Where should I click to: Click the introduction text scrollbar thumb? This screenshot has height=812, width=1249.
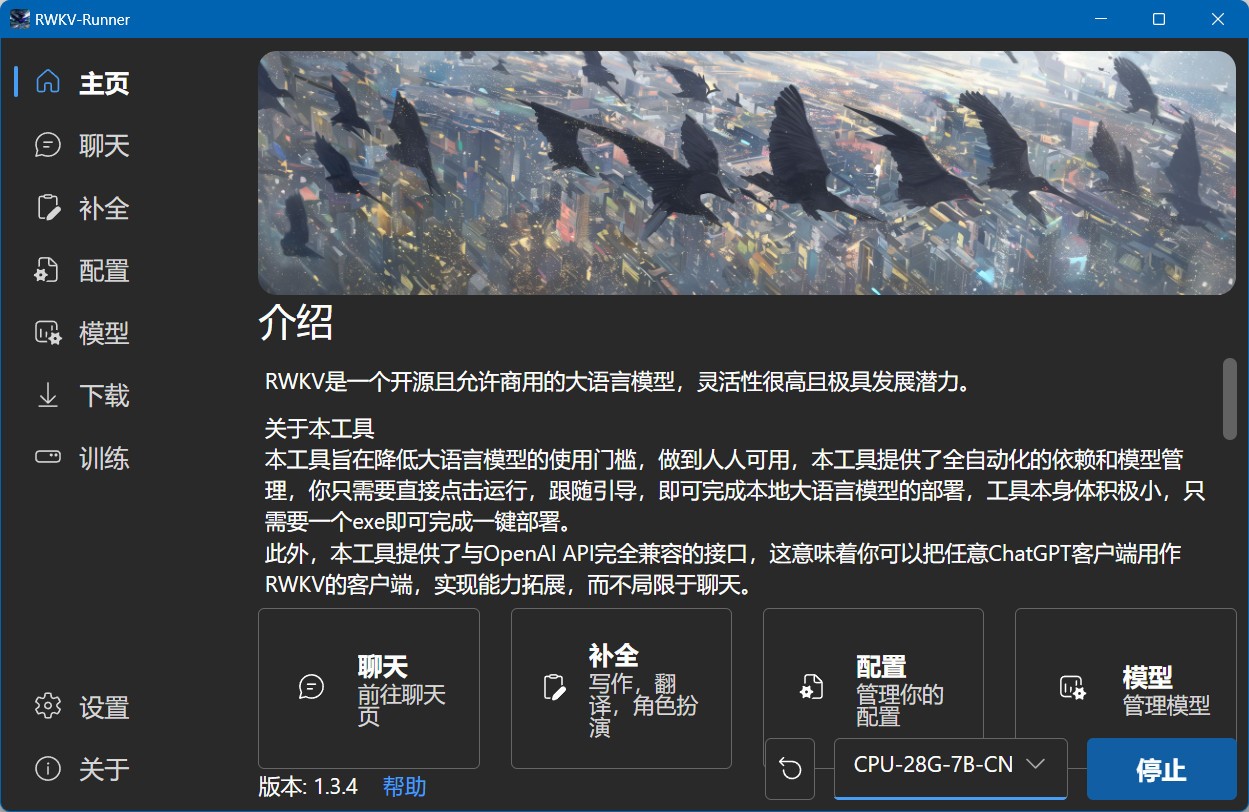[1229, 398]
